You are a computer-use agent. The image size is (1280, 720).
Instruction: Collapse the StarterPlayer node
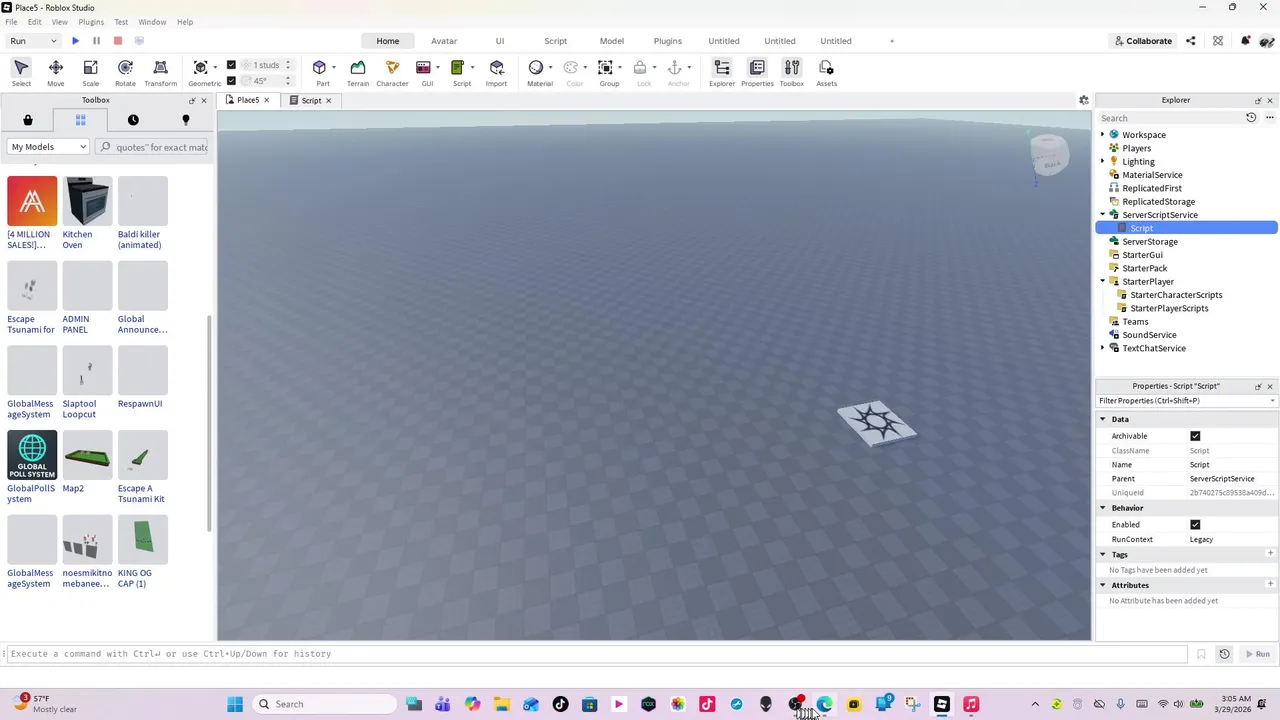click(x=1103, y=282)
